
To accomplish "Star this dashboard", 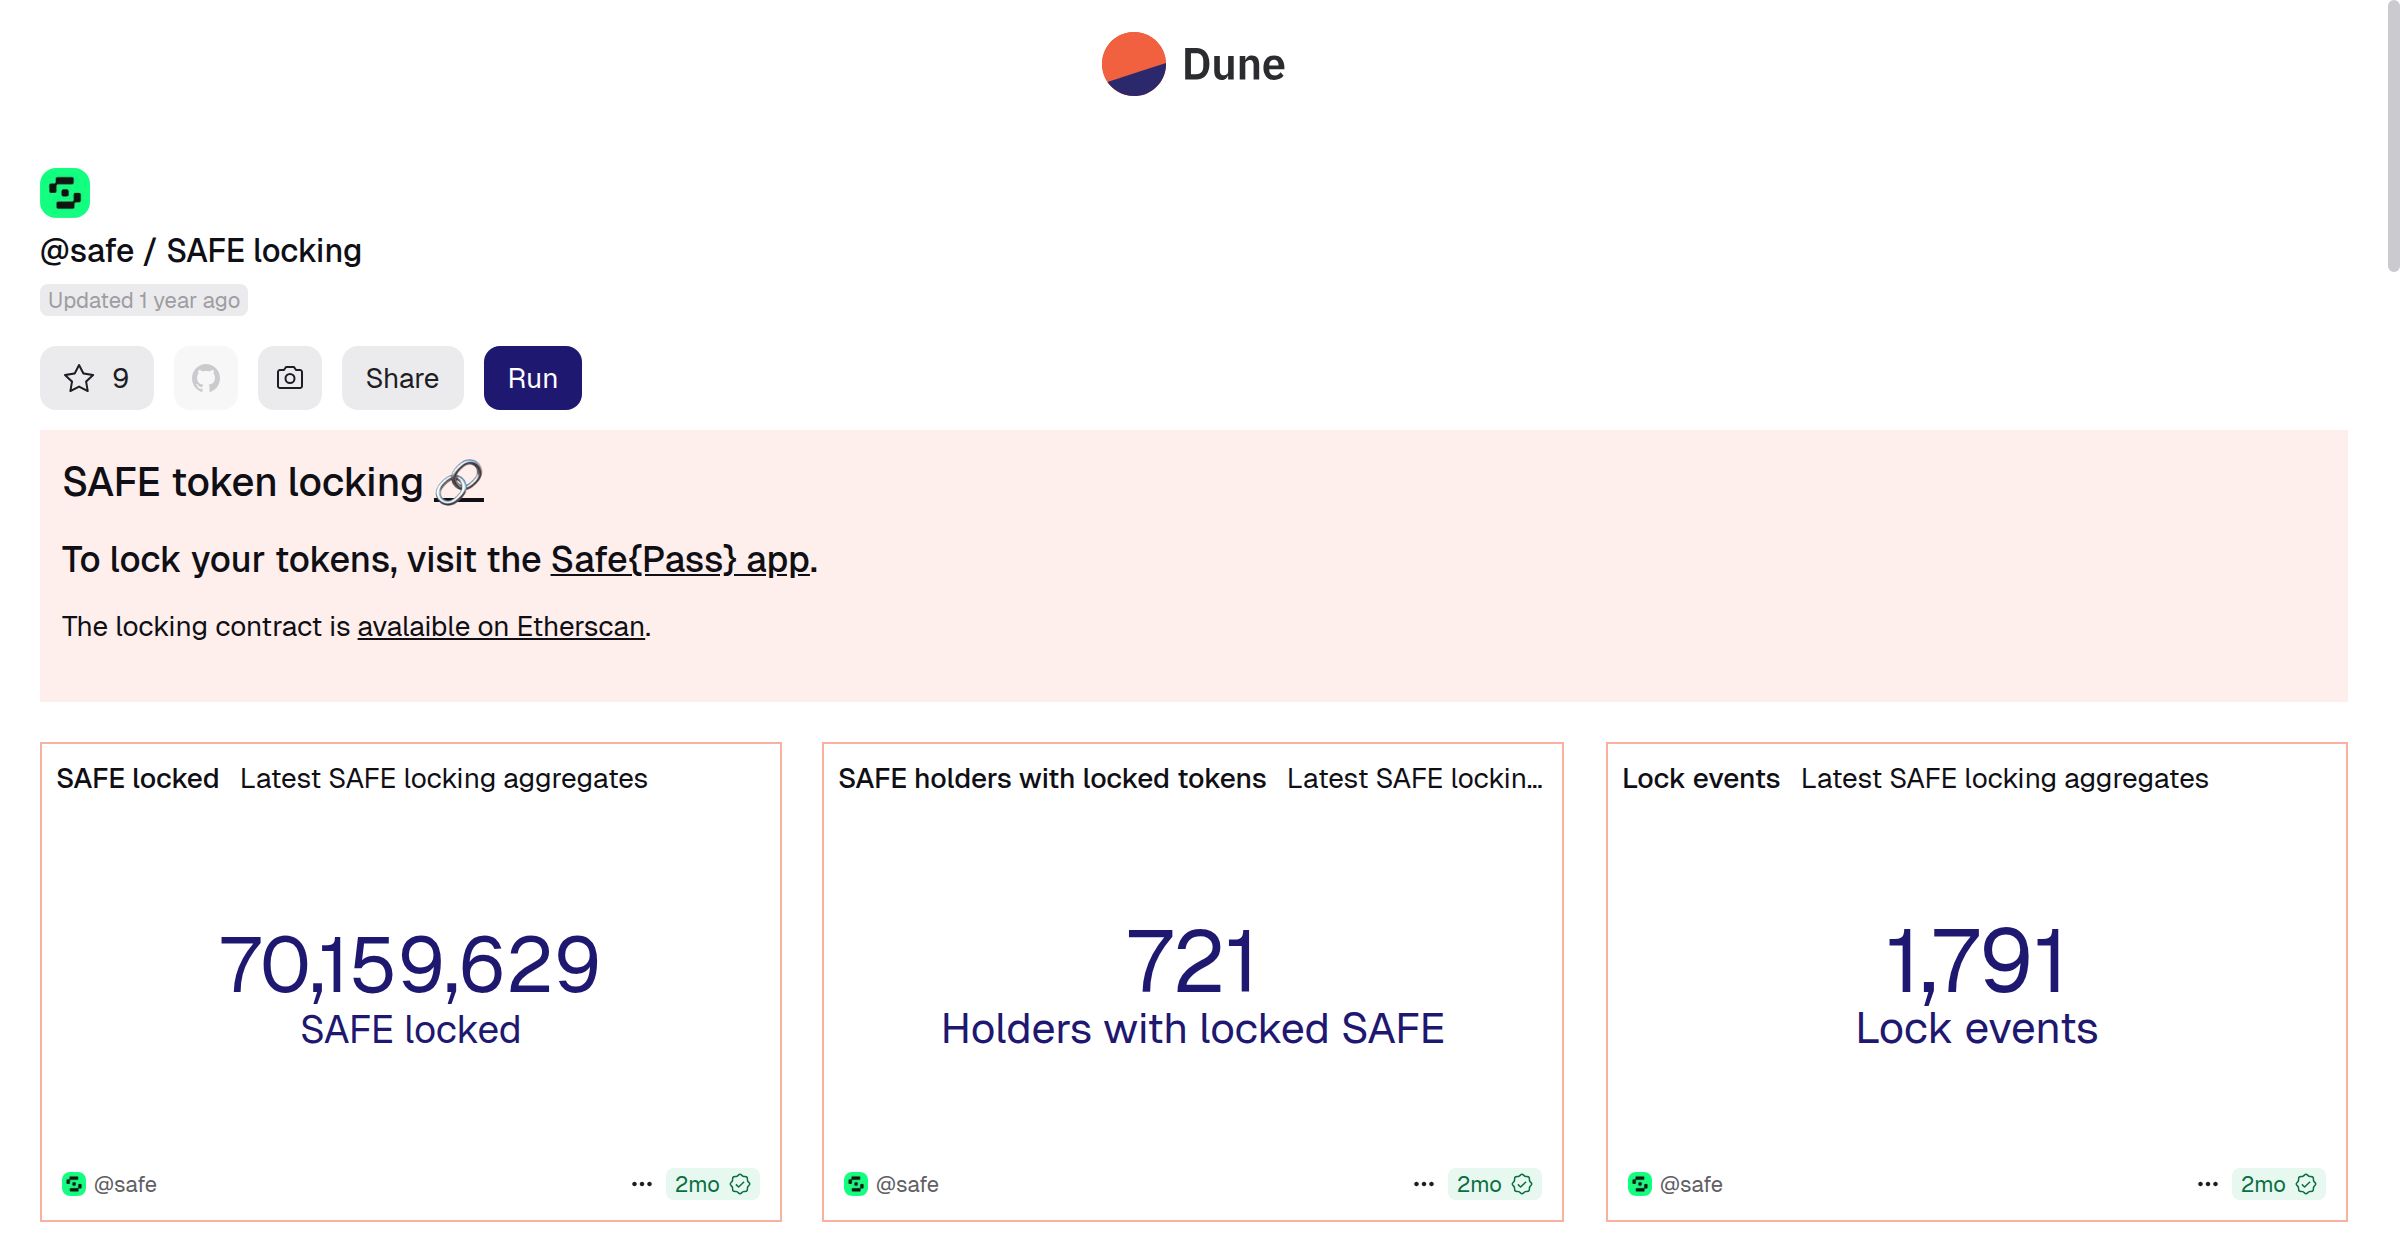I will tap(96, 378).
